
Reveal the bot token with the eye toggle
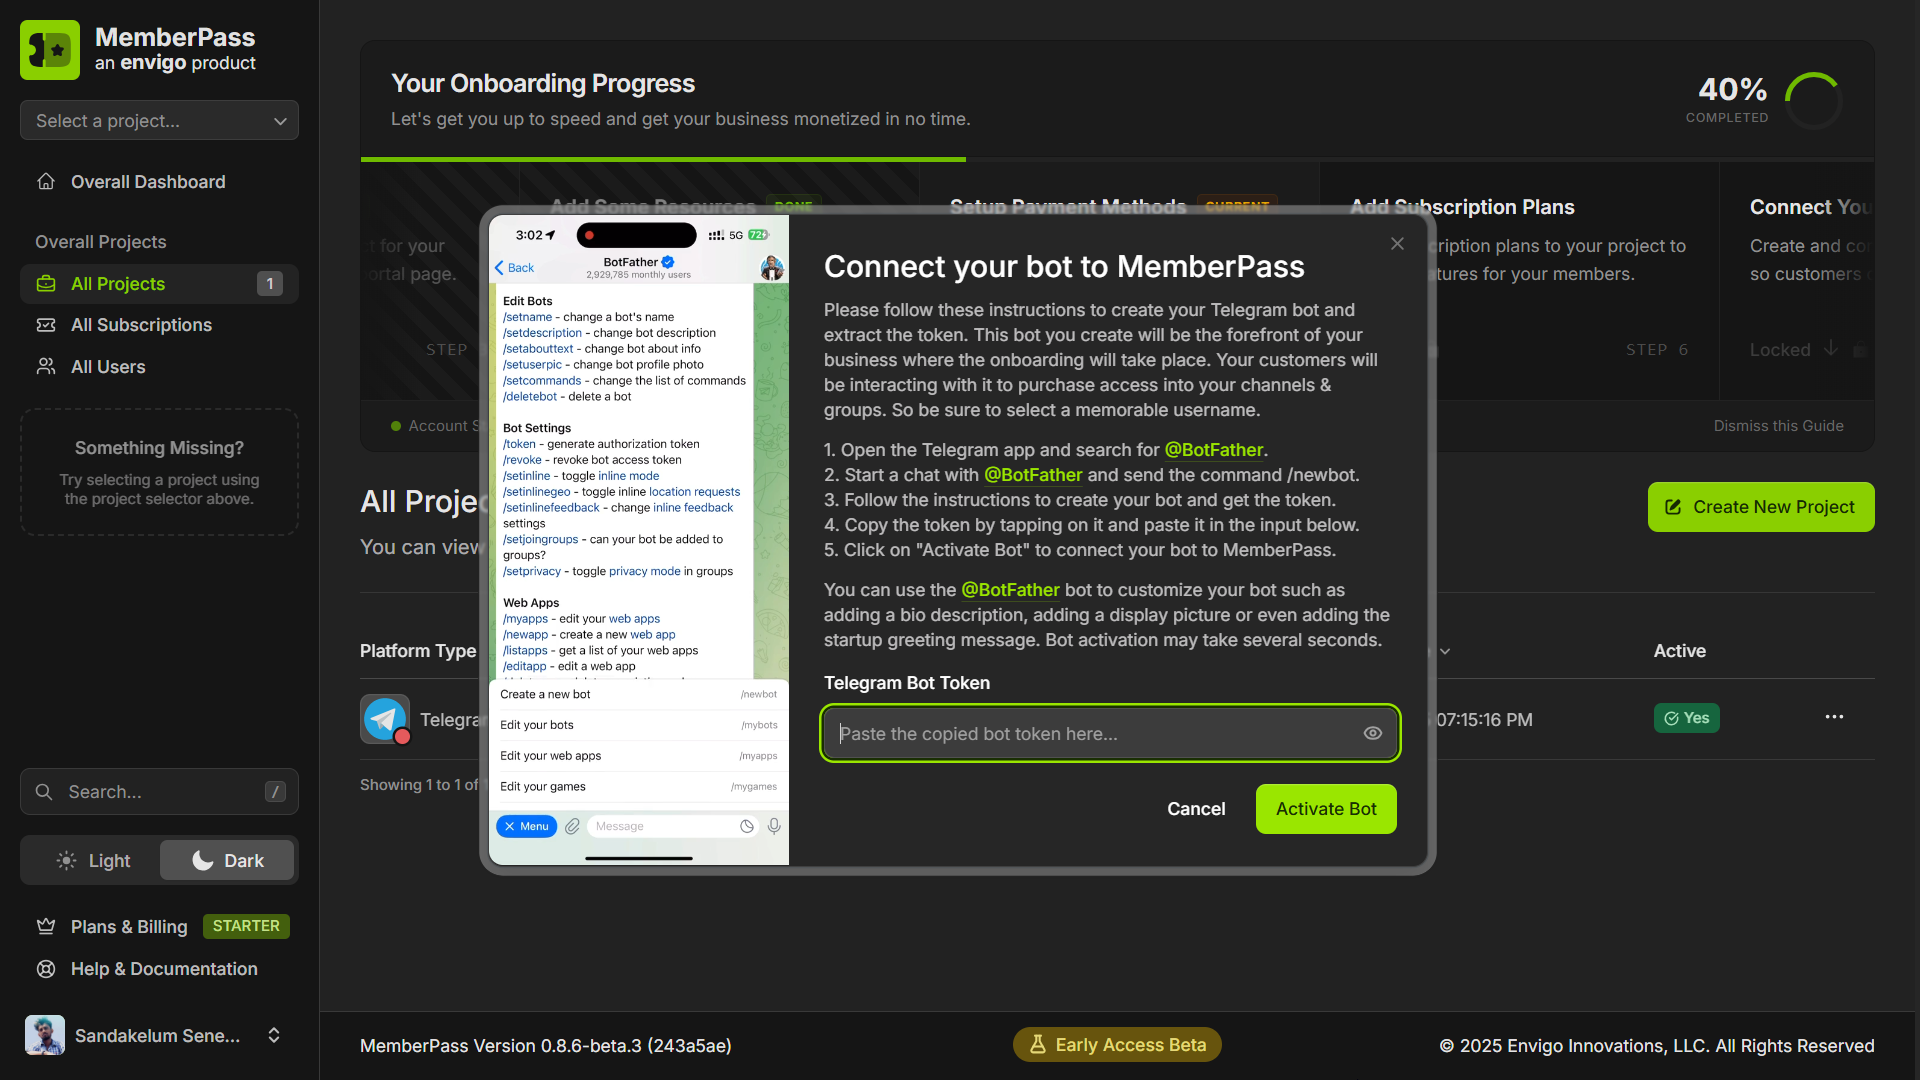tap(1372, 733)
